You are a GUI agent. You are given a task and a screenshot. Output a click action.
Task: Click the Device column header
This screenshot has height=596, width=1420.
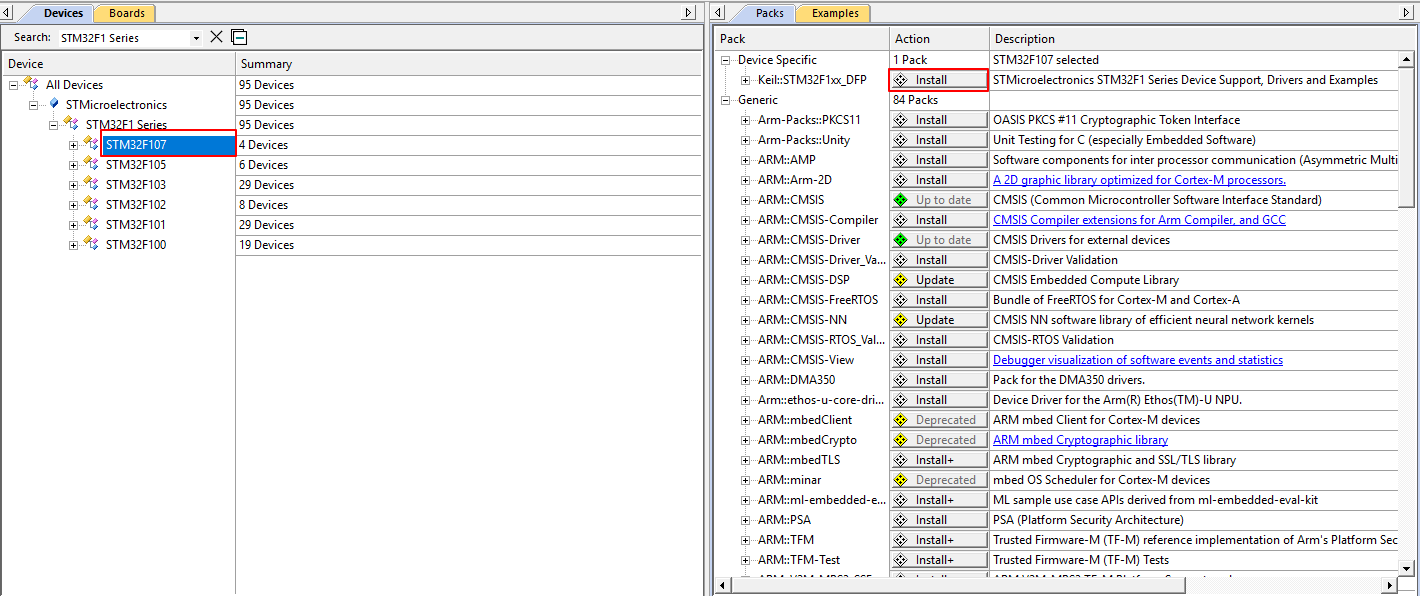[120, 64]
